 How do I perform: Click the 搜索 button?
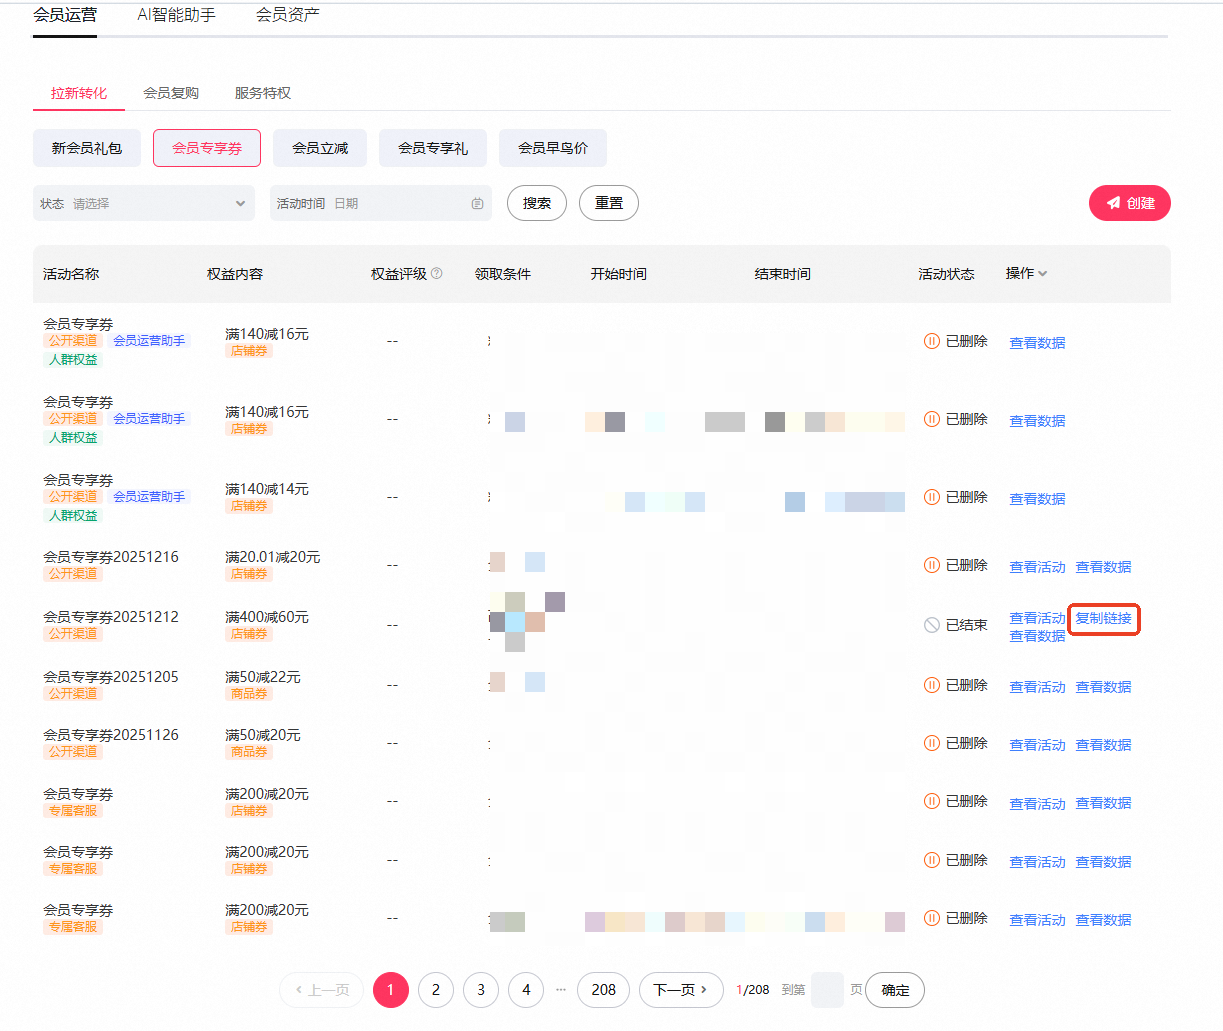[x=537, y=203]
